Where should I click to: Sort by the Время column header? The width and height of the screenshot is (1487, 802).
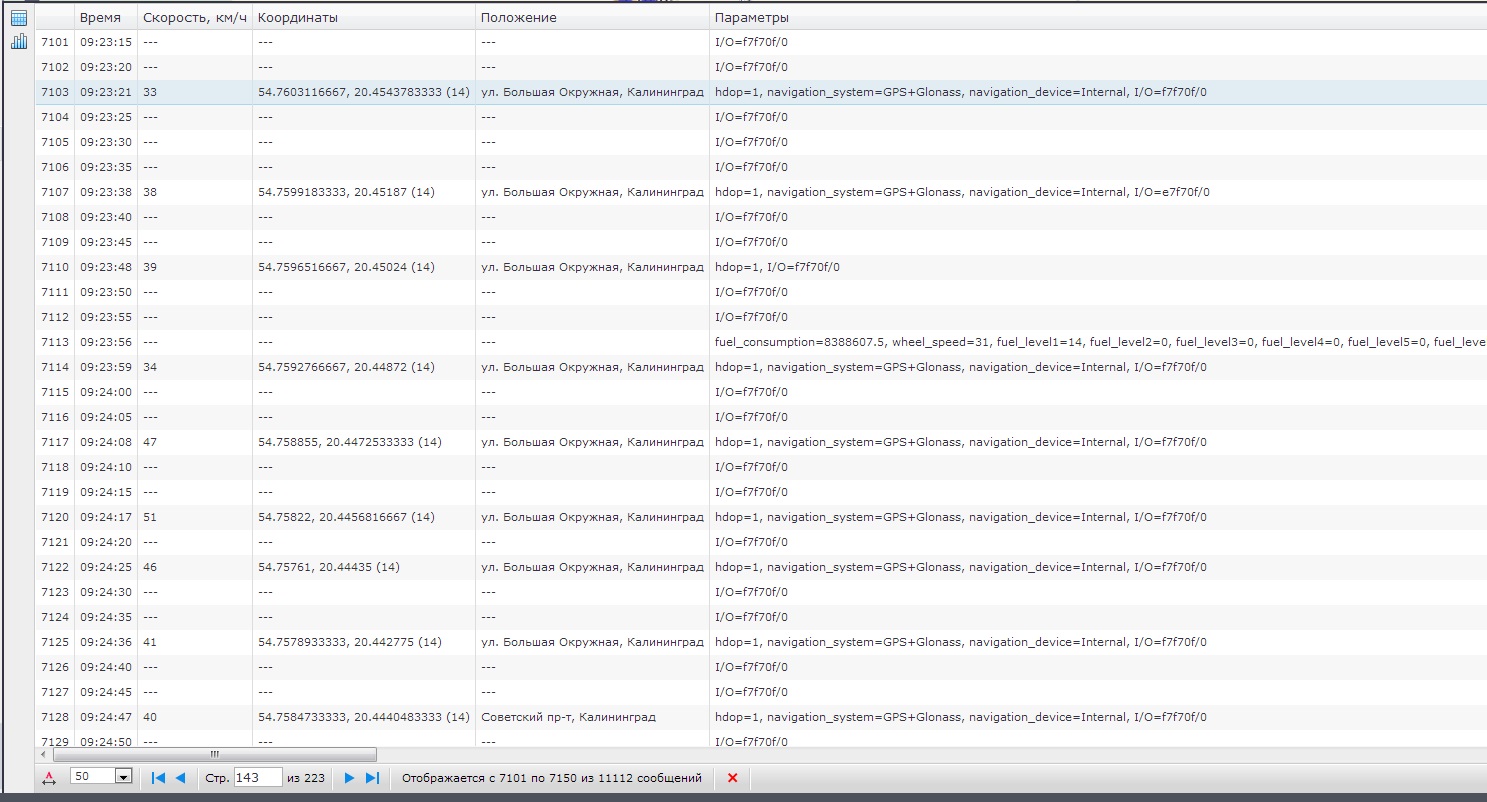pos(100,18)
